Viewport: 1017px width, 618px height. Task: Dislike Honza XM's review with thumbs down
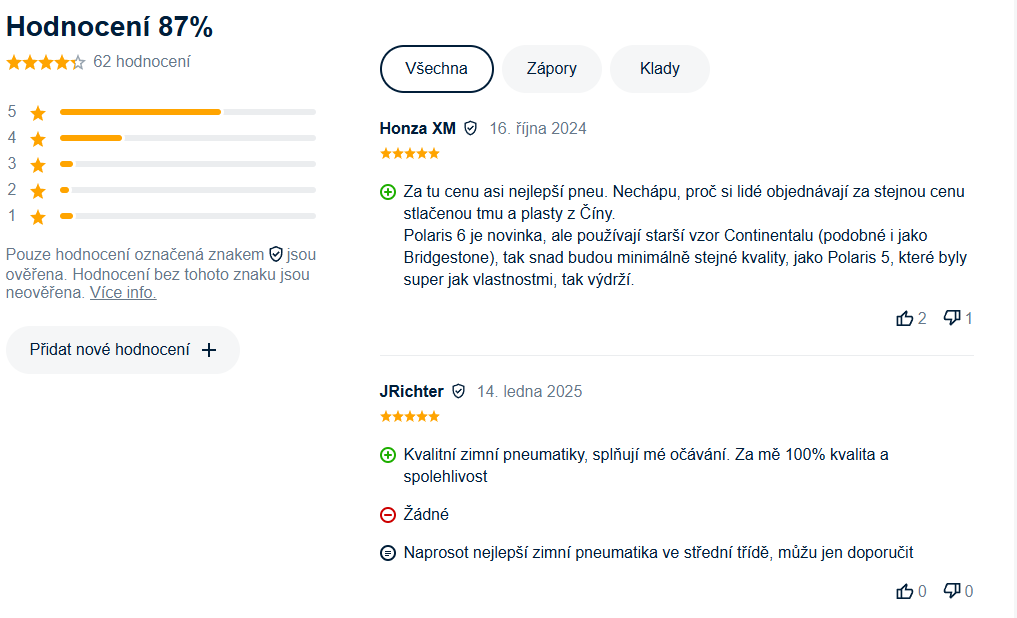coord(951,318)
